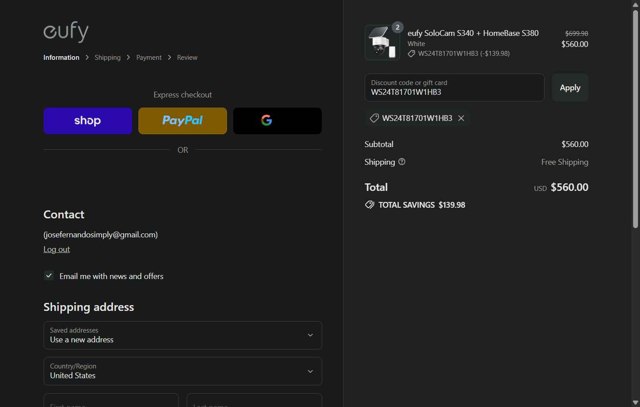Click the discount code or gift card field
Viewport: 640px width, 407px height.
click(454, 88)
